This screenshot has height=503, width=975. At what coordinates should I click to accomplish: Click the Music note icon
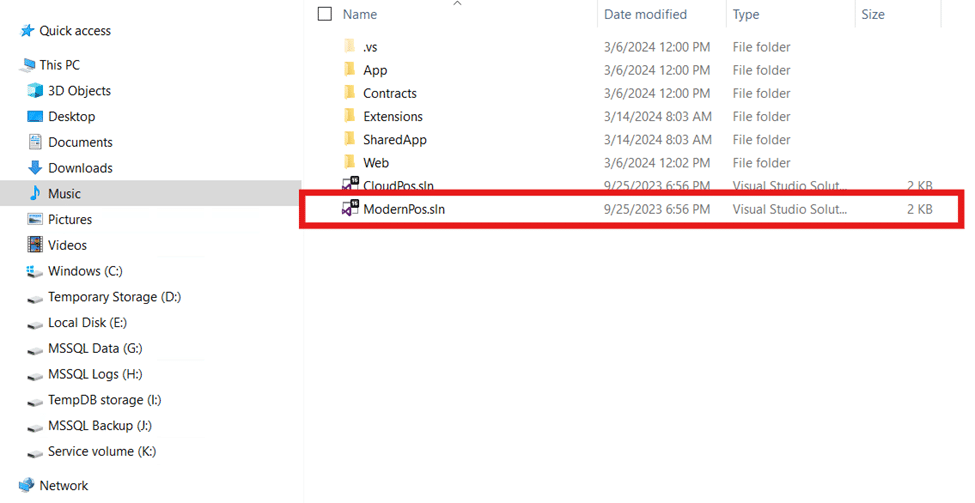coord(35,193)
